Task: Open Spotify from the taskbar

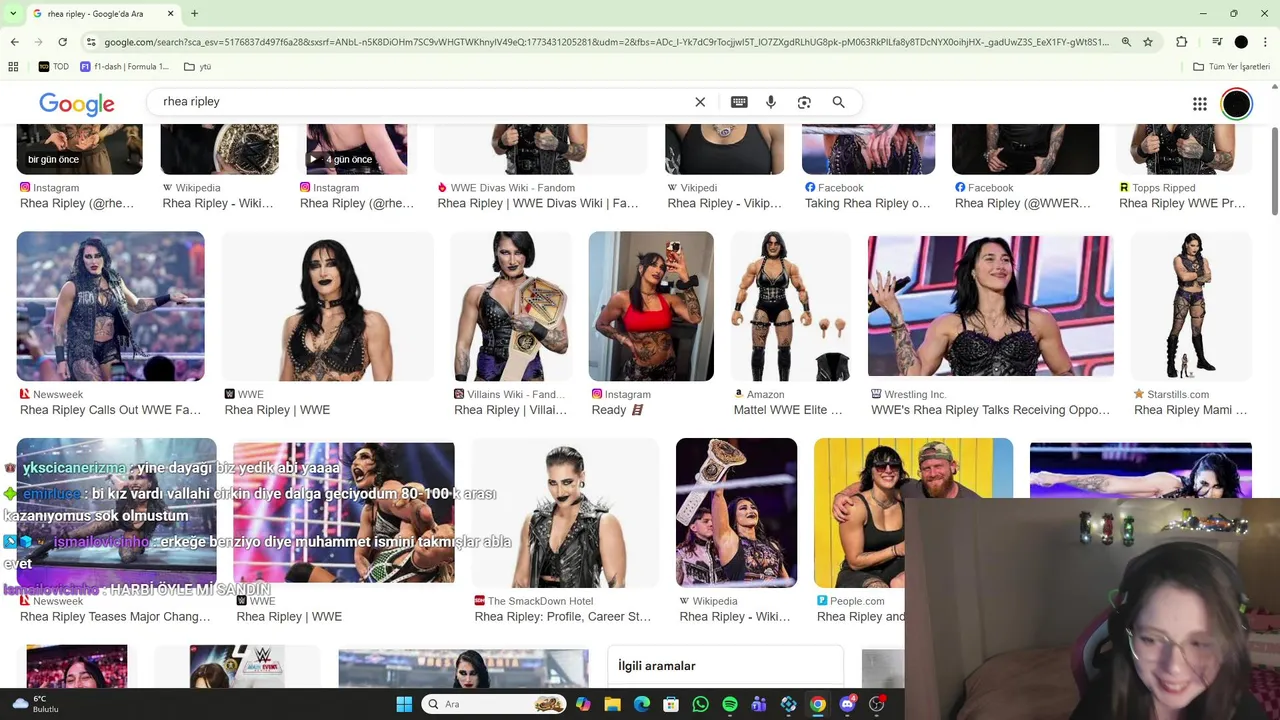Action: click(x=730, y=704)
